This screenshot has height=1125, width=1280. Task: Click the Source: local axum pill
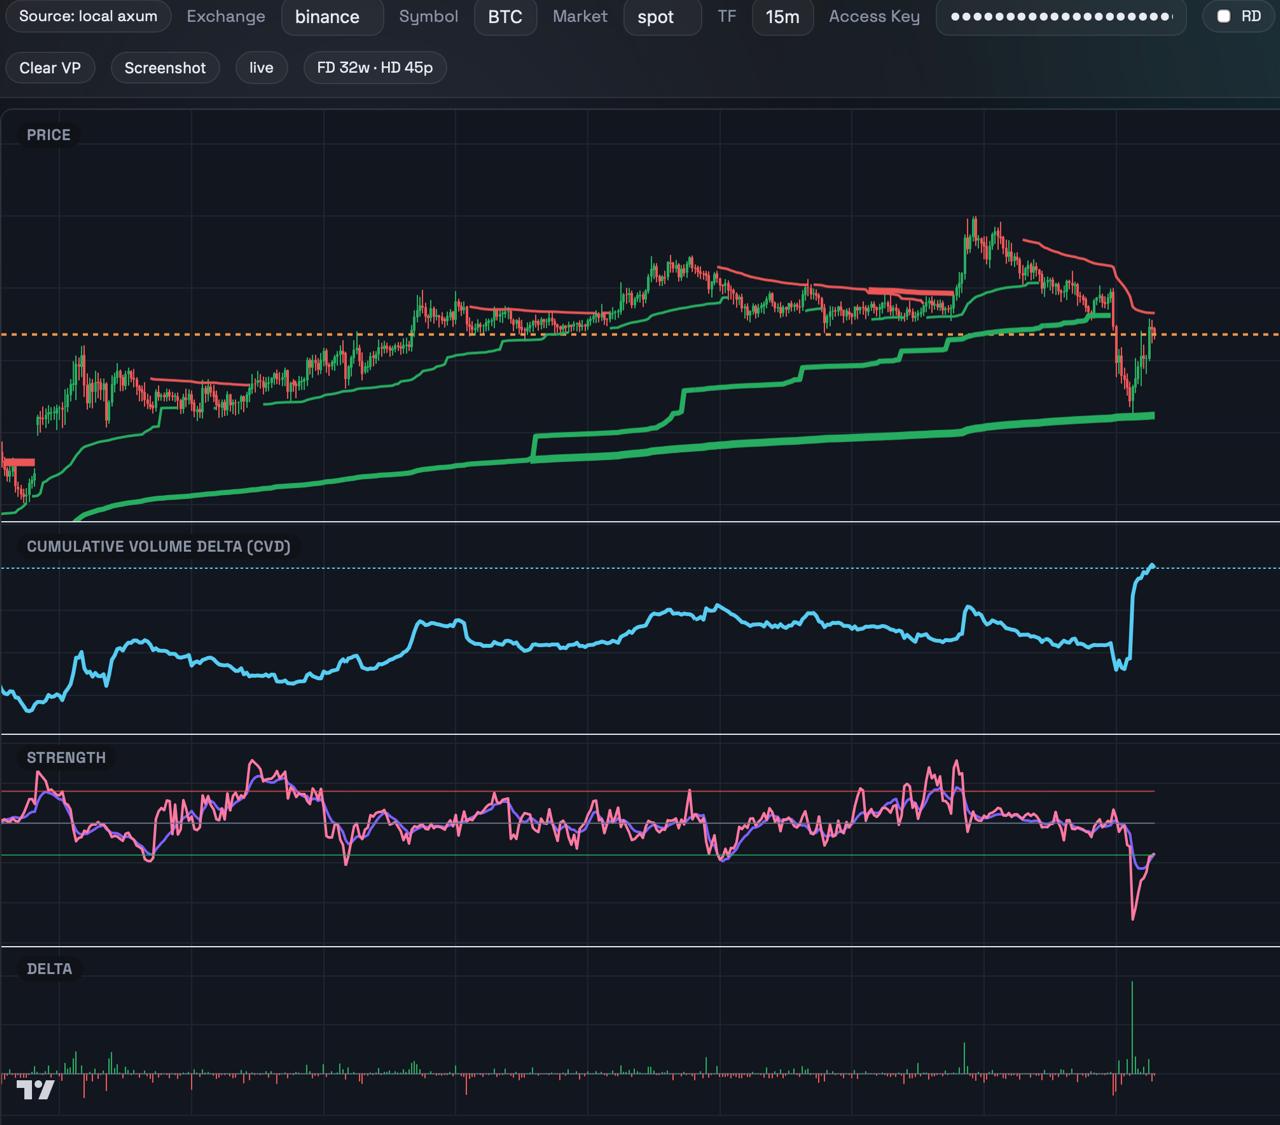[88, 16]
